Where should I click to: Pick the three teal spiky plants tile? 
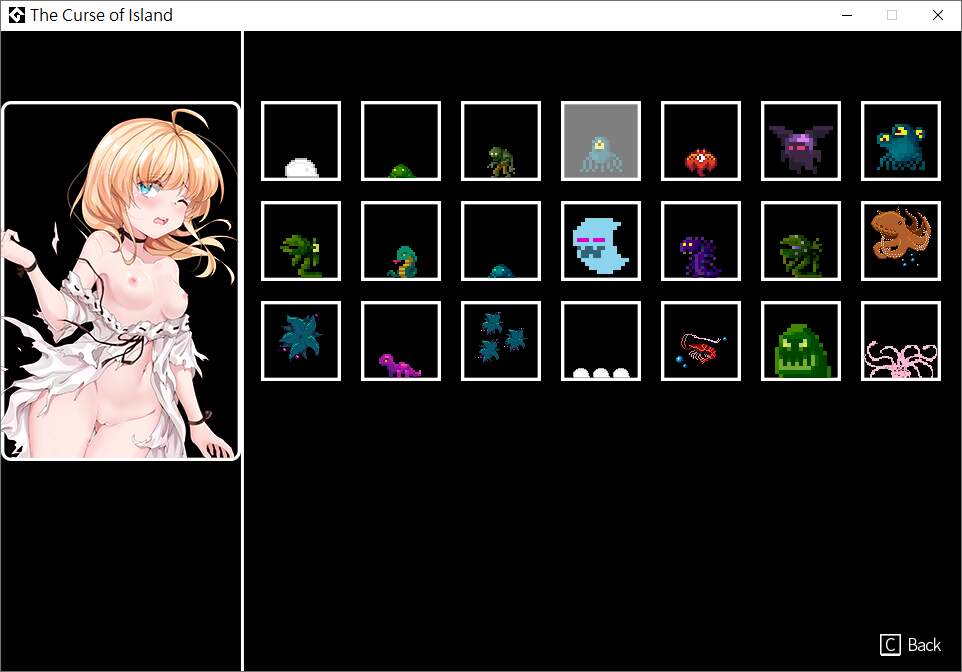[x=501, y=341]
